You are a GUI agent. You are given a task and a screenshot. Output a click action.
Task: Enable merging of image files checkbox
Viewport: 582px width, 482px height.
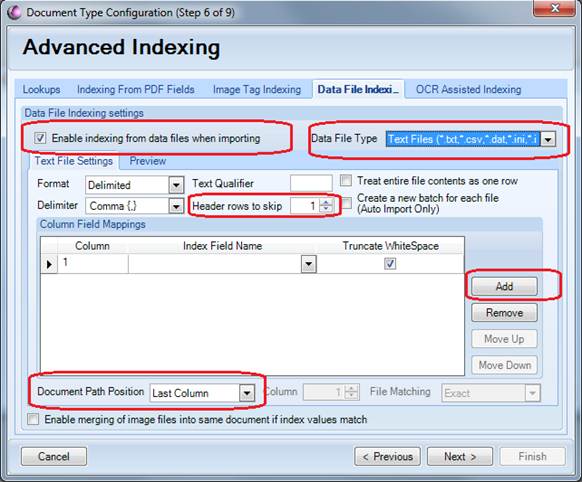point(33,420)
